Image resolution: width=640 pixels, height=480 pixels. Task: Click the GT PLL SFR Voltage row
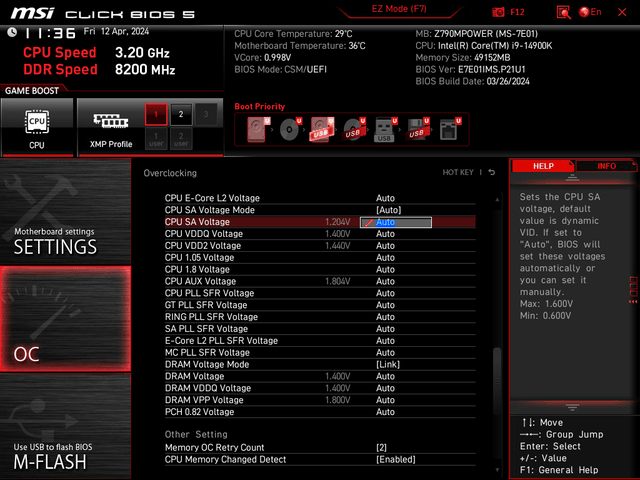pyautogui.click(x=320, y=305)
